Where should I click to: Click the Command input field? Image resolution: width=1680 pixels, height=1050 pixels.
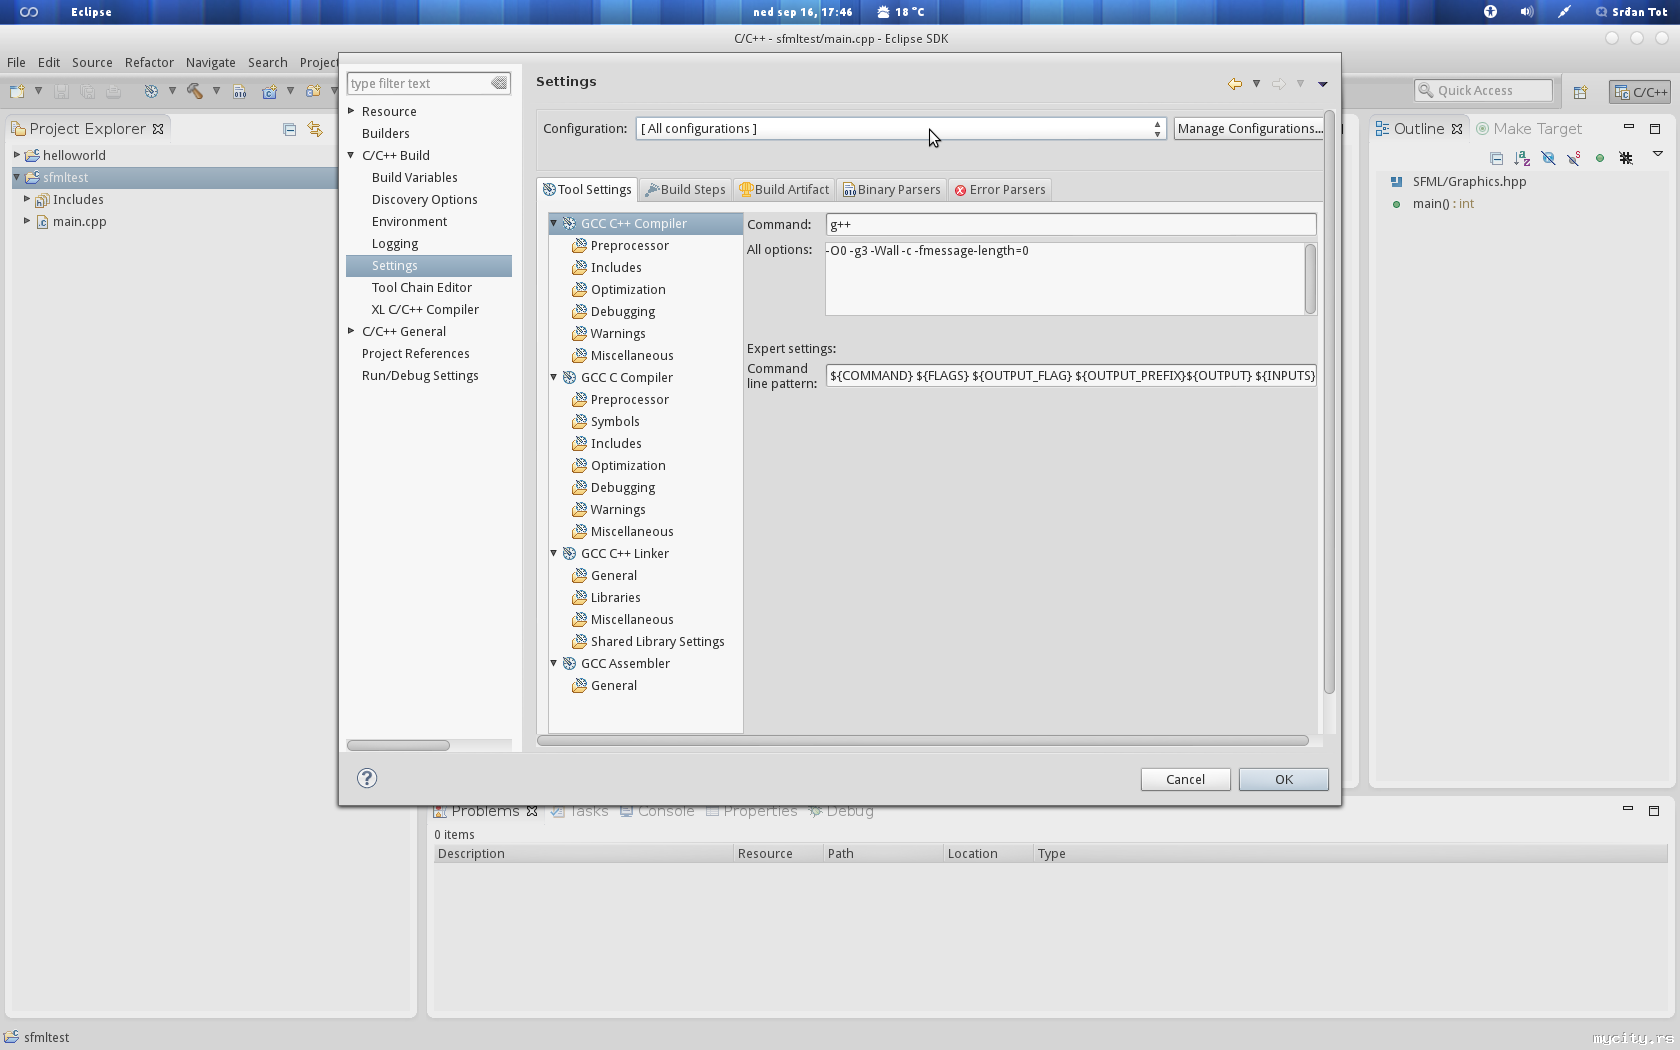[x=1071, y=224]
